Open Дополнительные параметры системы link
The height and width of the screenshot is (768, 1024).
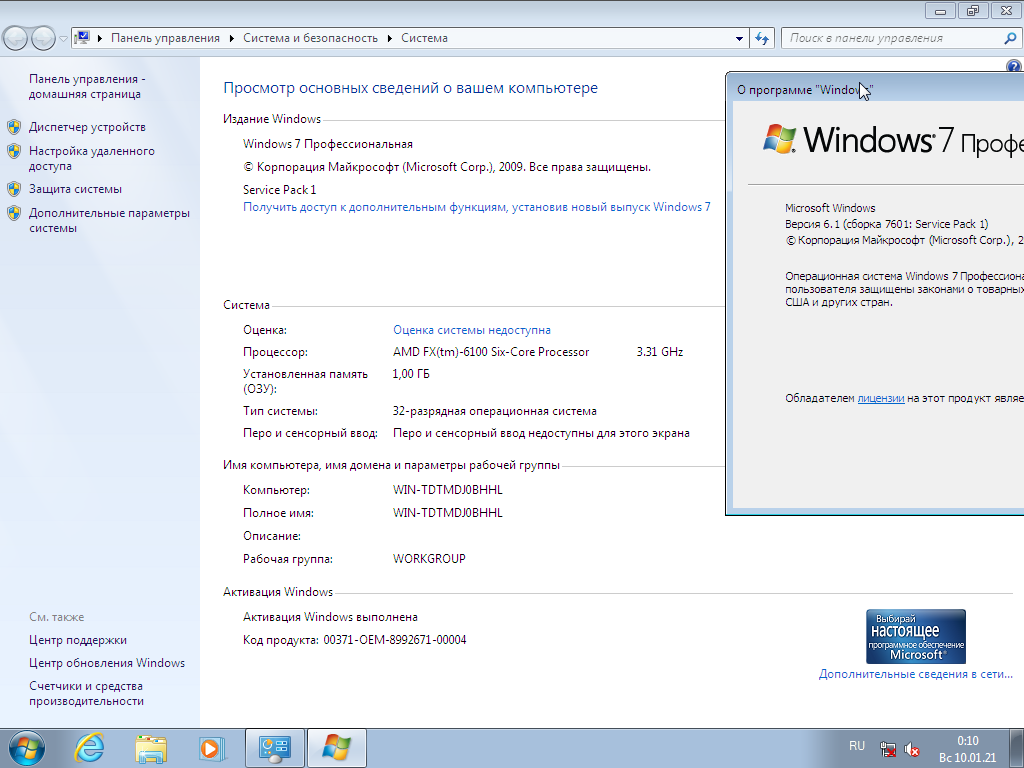click(109, 220)
